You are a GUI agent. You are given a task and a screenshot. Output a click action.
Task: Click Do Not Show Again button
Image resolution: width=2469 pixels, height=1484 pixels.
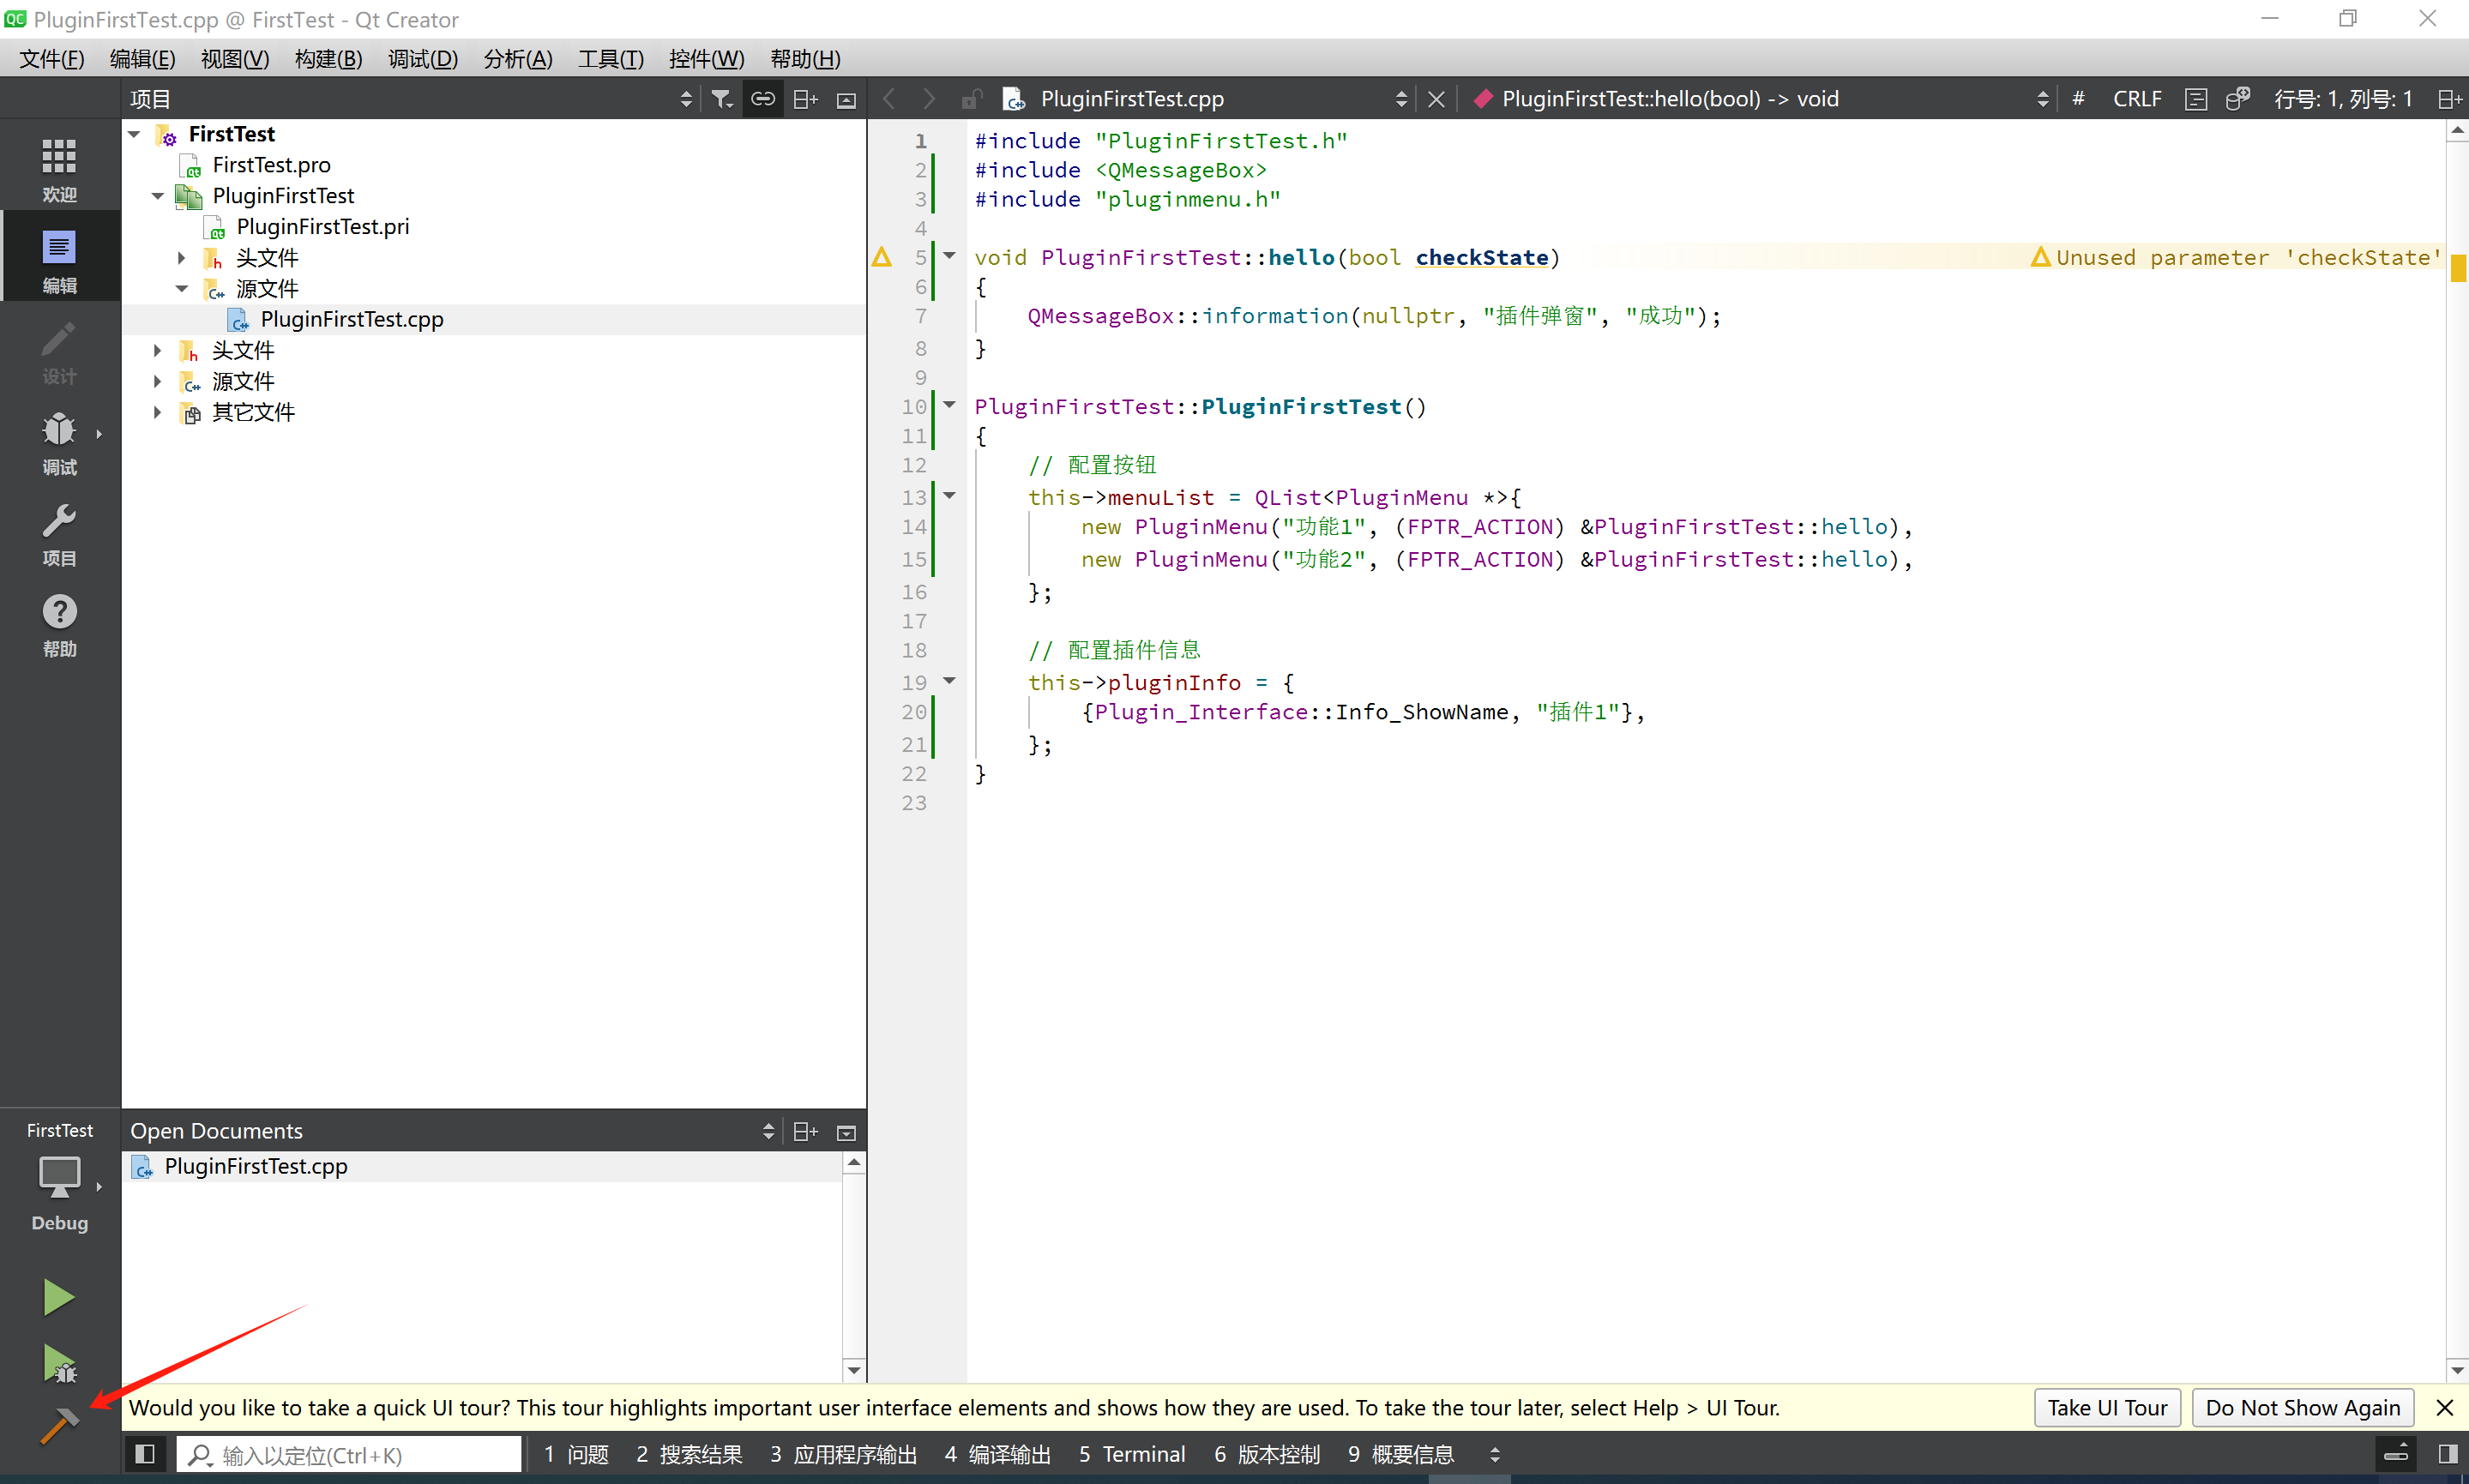coord(2302,1408)
